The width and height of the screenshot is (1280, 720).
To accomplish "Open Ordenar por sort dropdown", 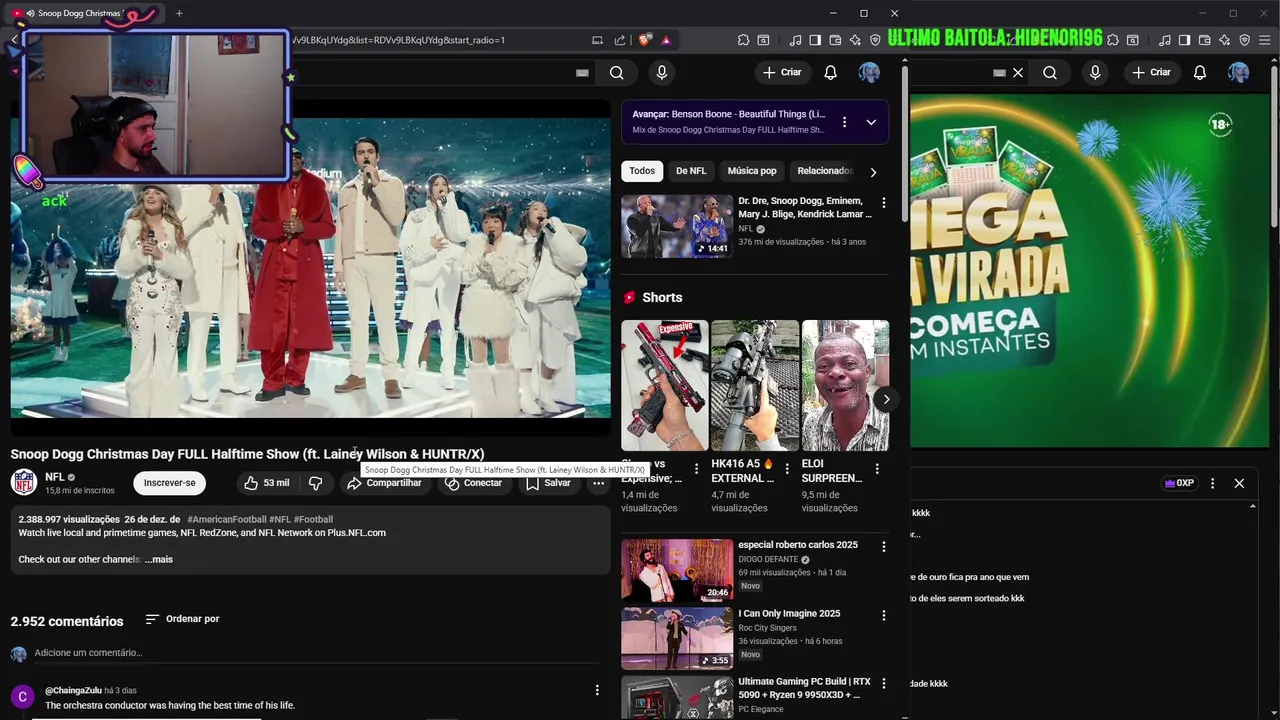I will [x=182, y=619].
